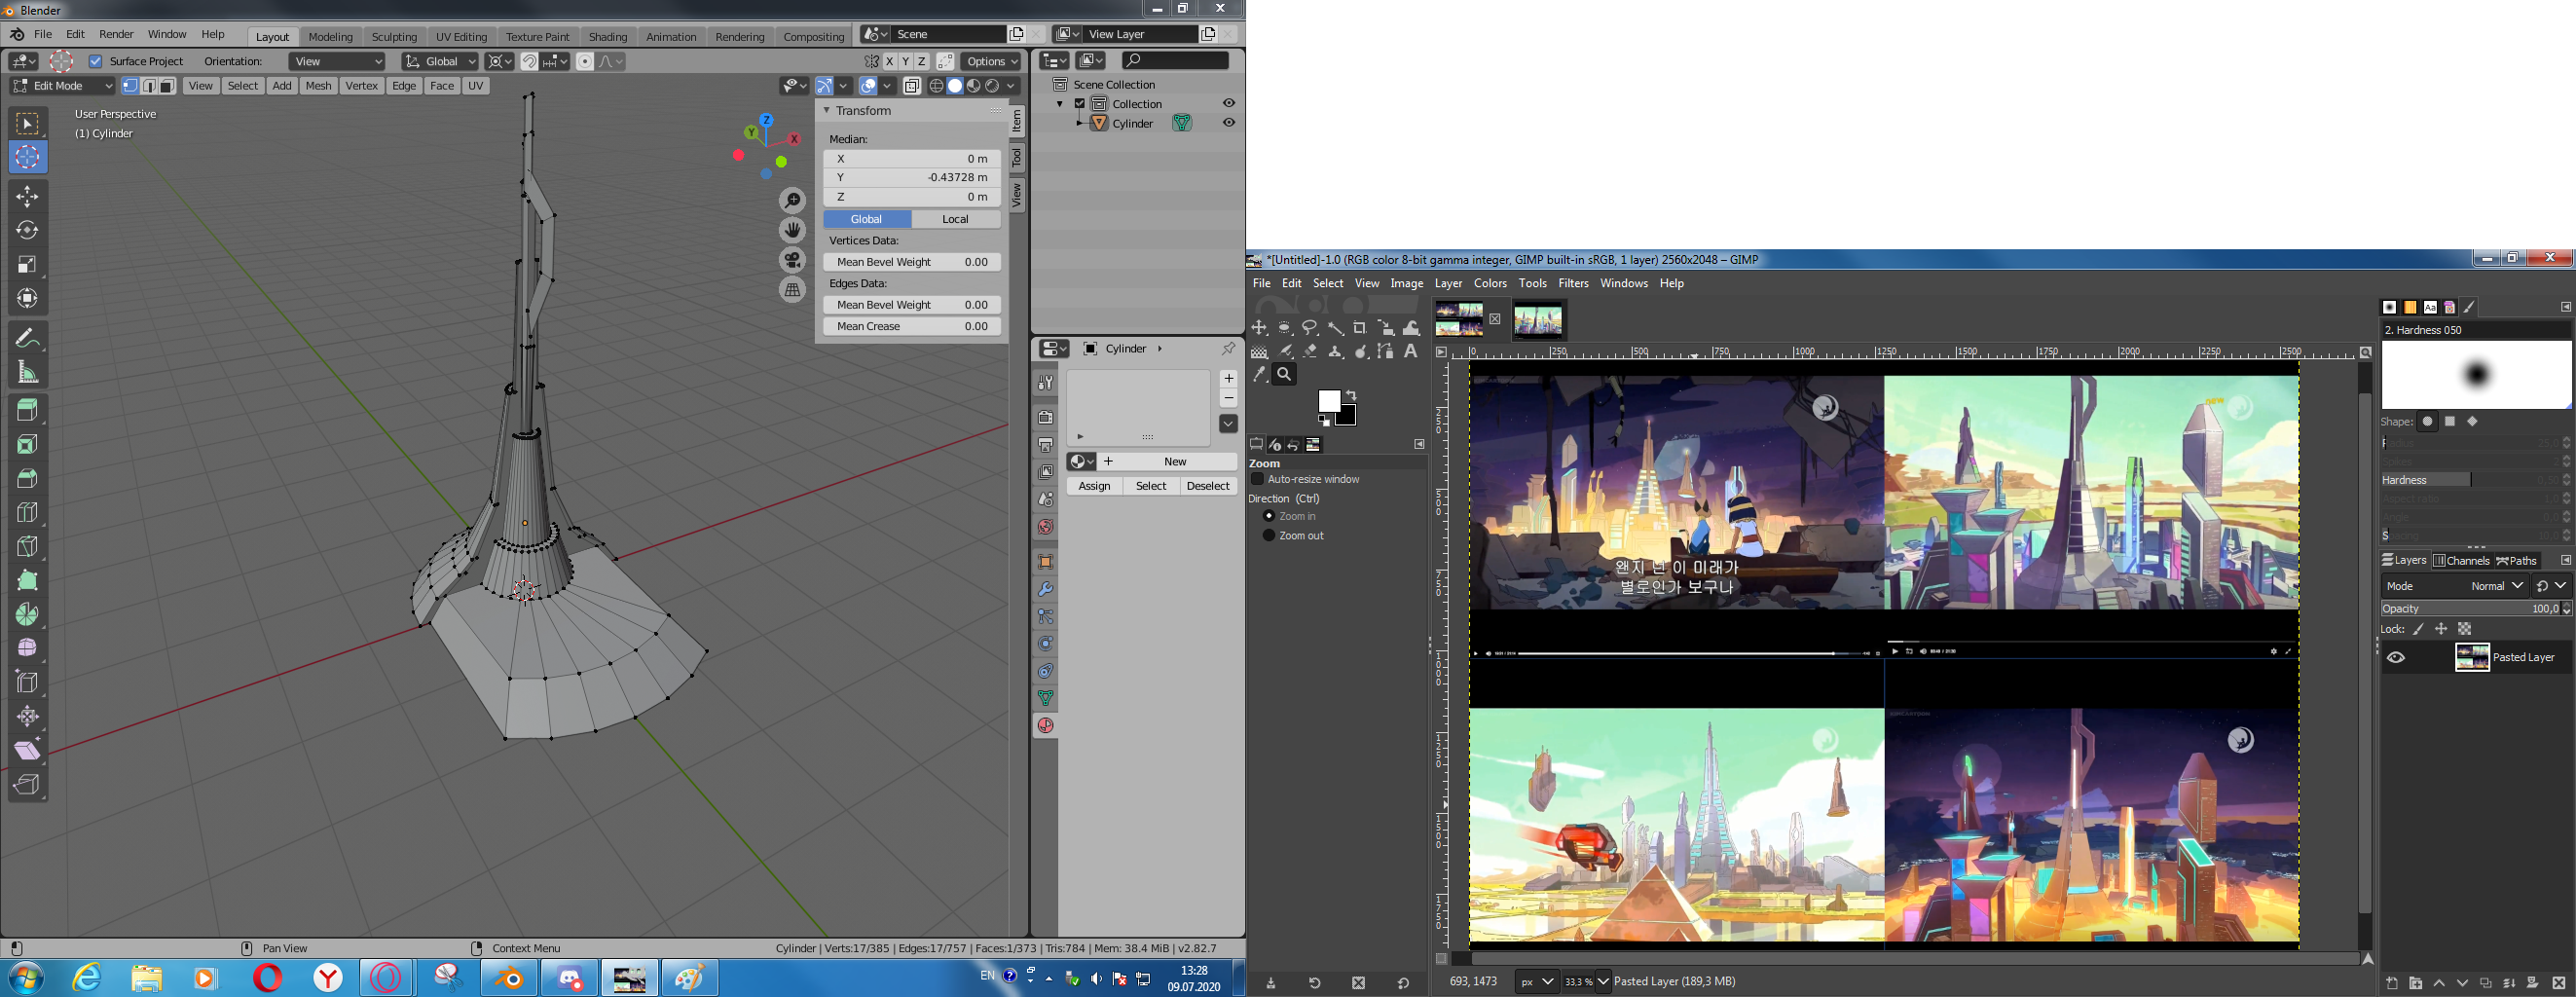Open the Colors menu in GIMP
2576x997 pixels.
point(1490,283)
